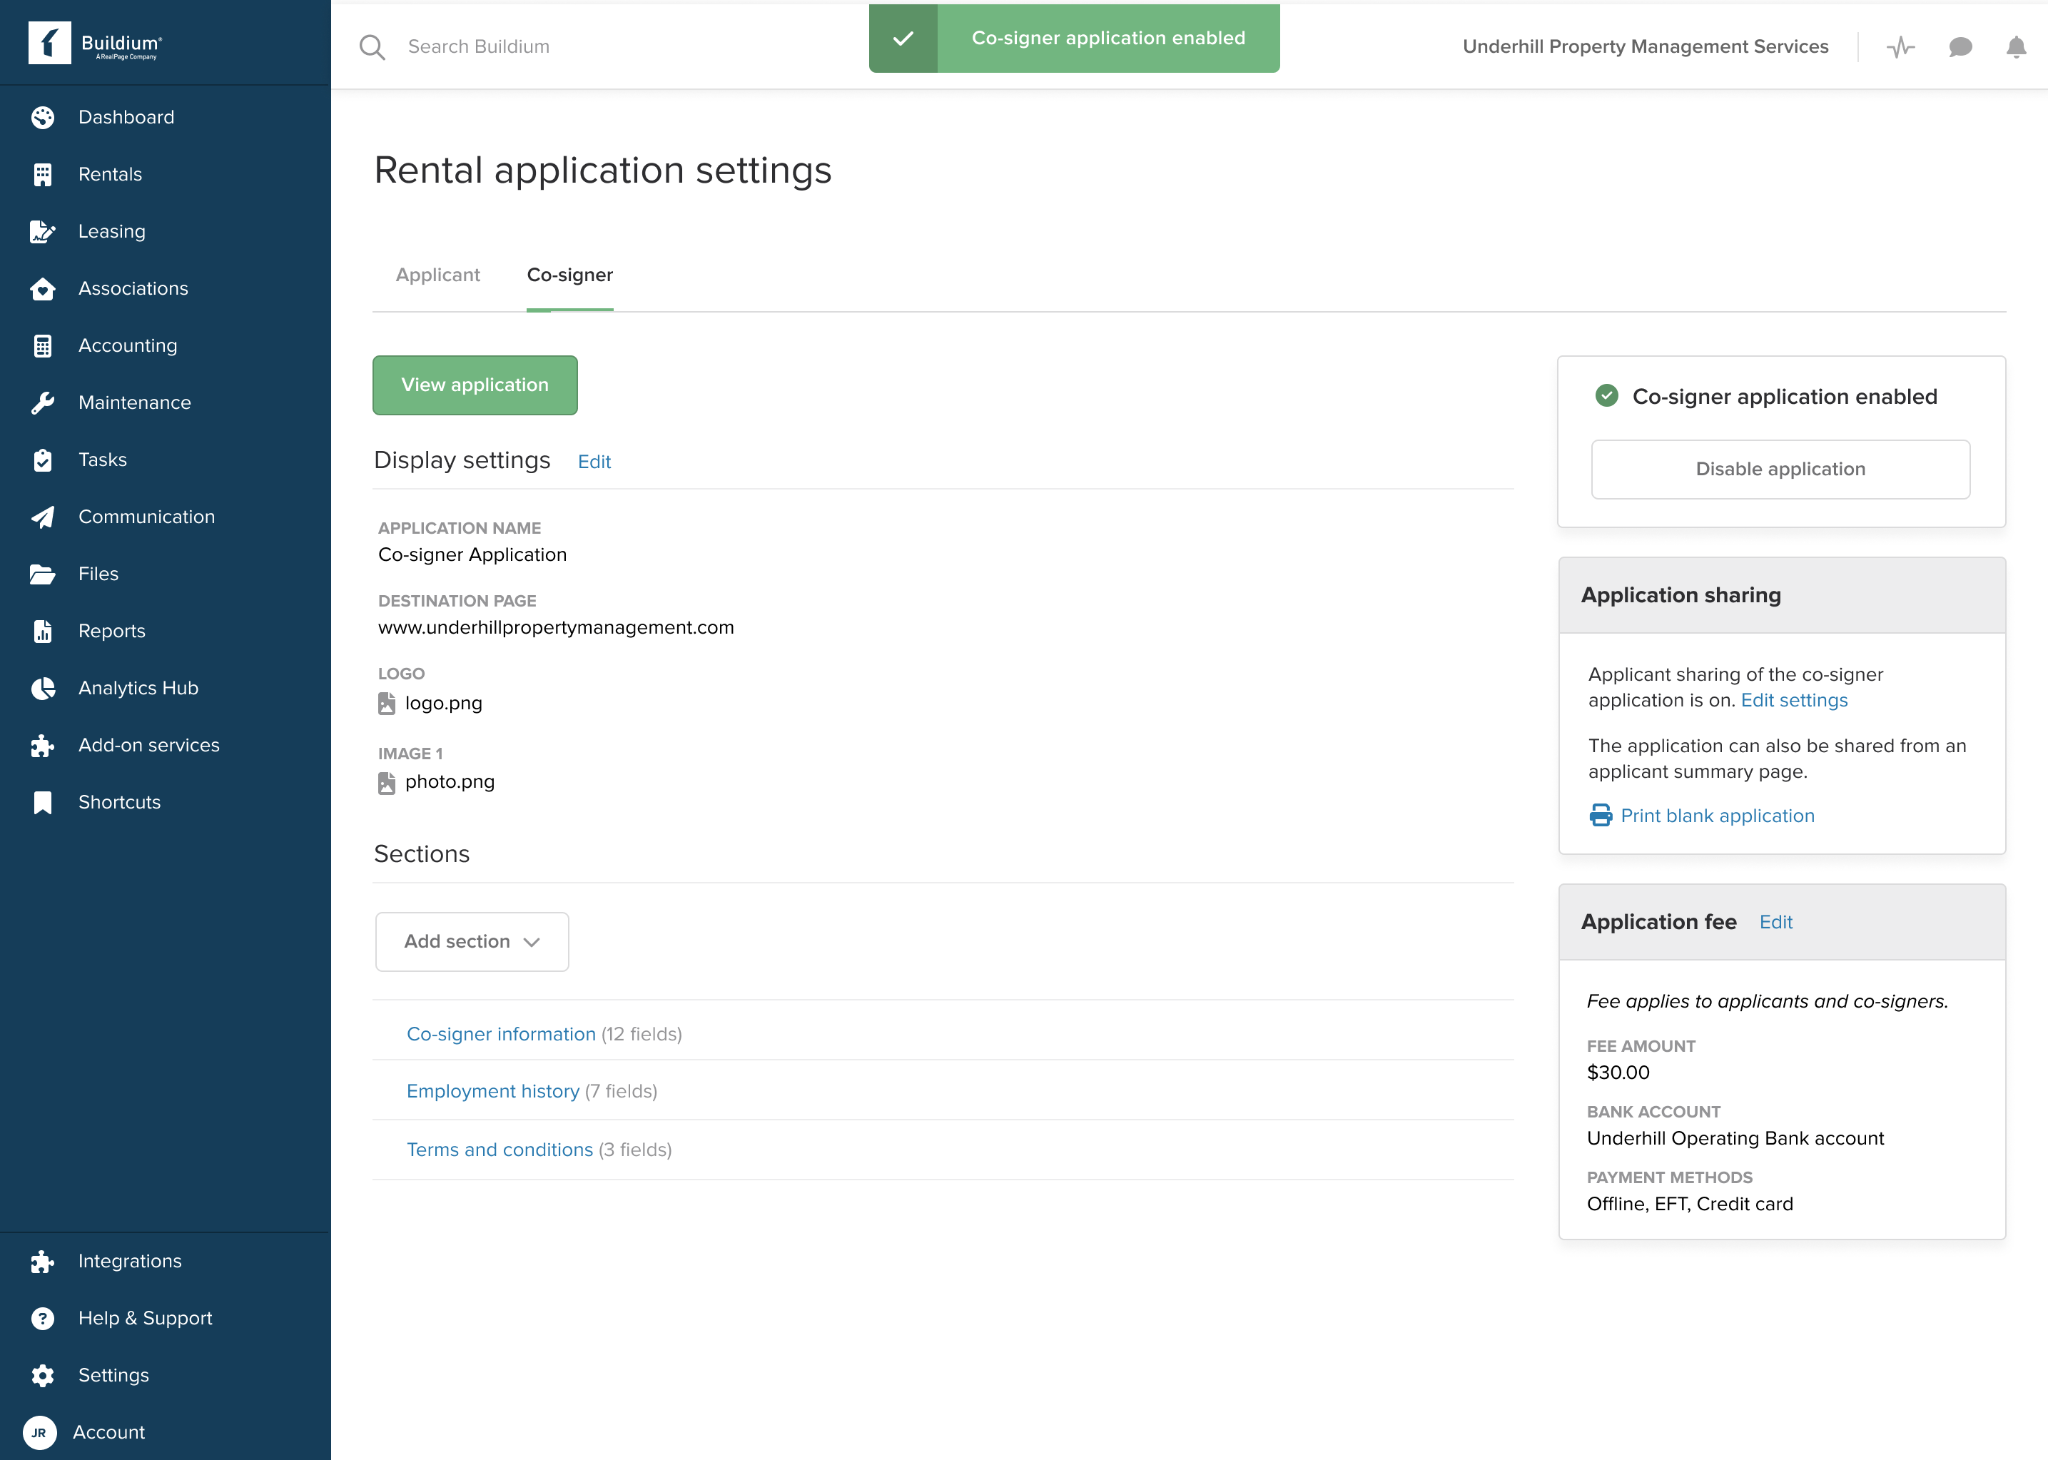Open the Analytics Hub
The image size is (2048, 1460).
pyautogui.click(x=138, y=687)
